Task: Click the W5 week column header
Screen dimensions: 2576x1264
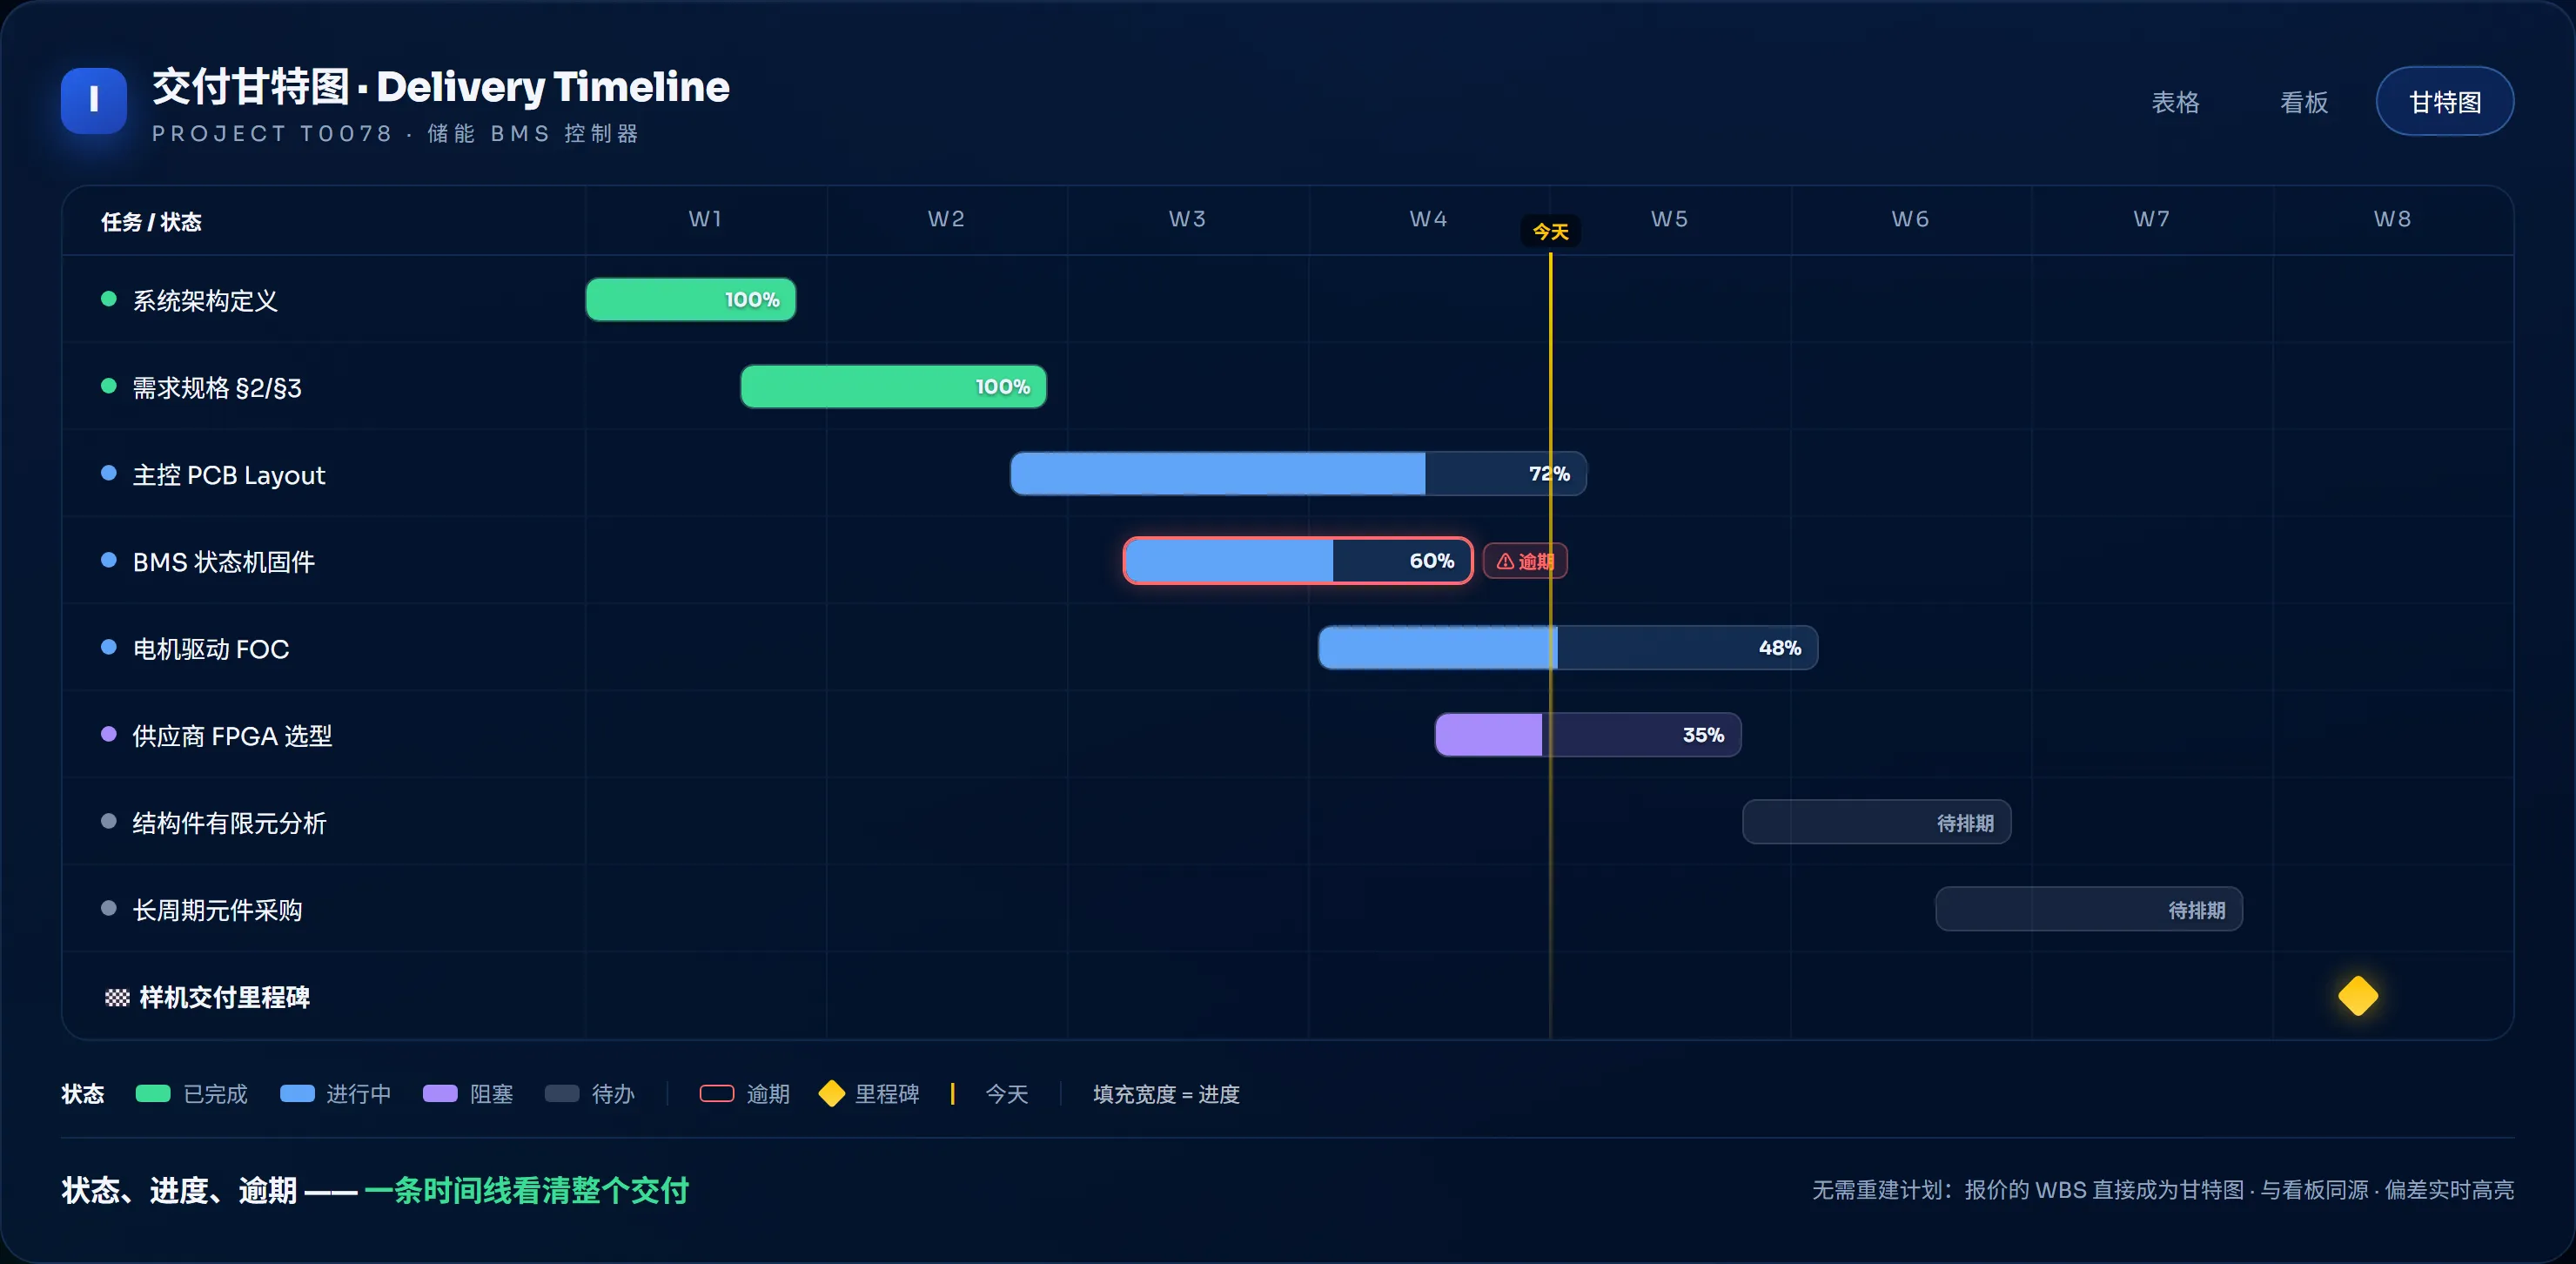Action: point(1669,219)
